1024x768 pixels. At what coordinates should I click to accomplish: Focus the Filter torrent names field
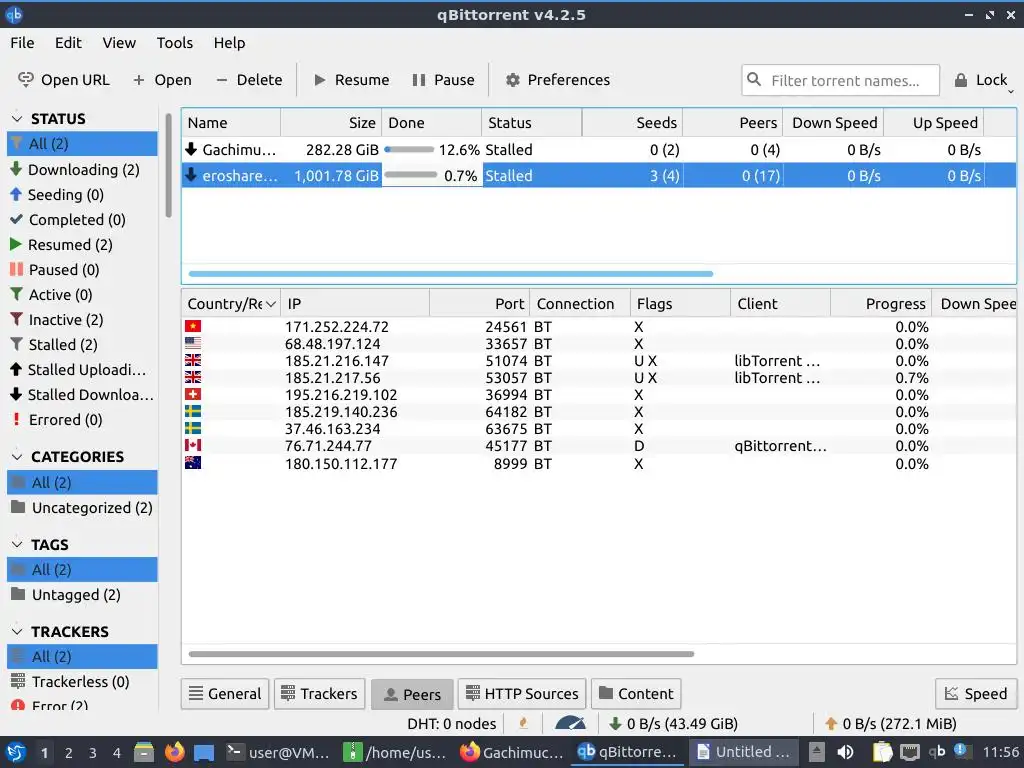click(x=840, y=80)
